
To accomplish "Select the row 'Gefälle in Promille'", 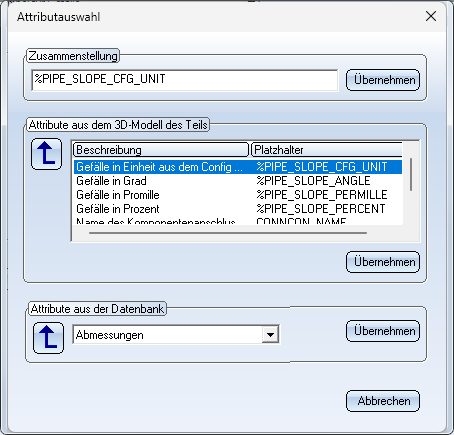I will (x=238, y=195).
